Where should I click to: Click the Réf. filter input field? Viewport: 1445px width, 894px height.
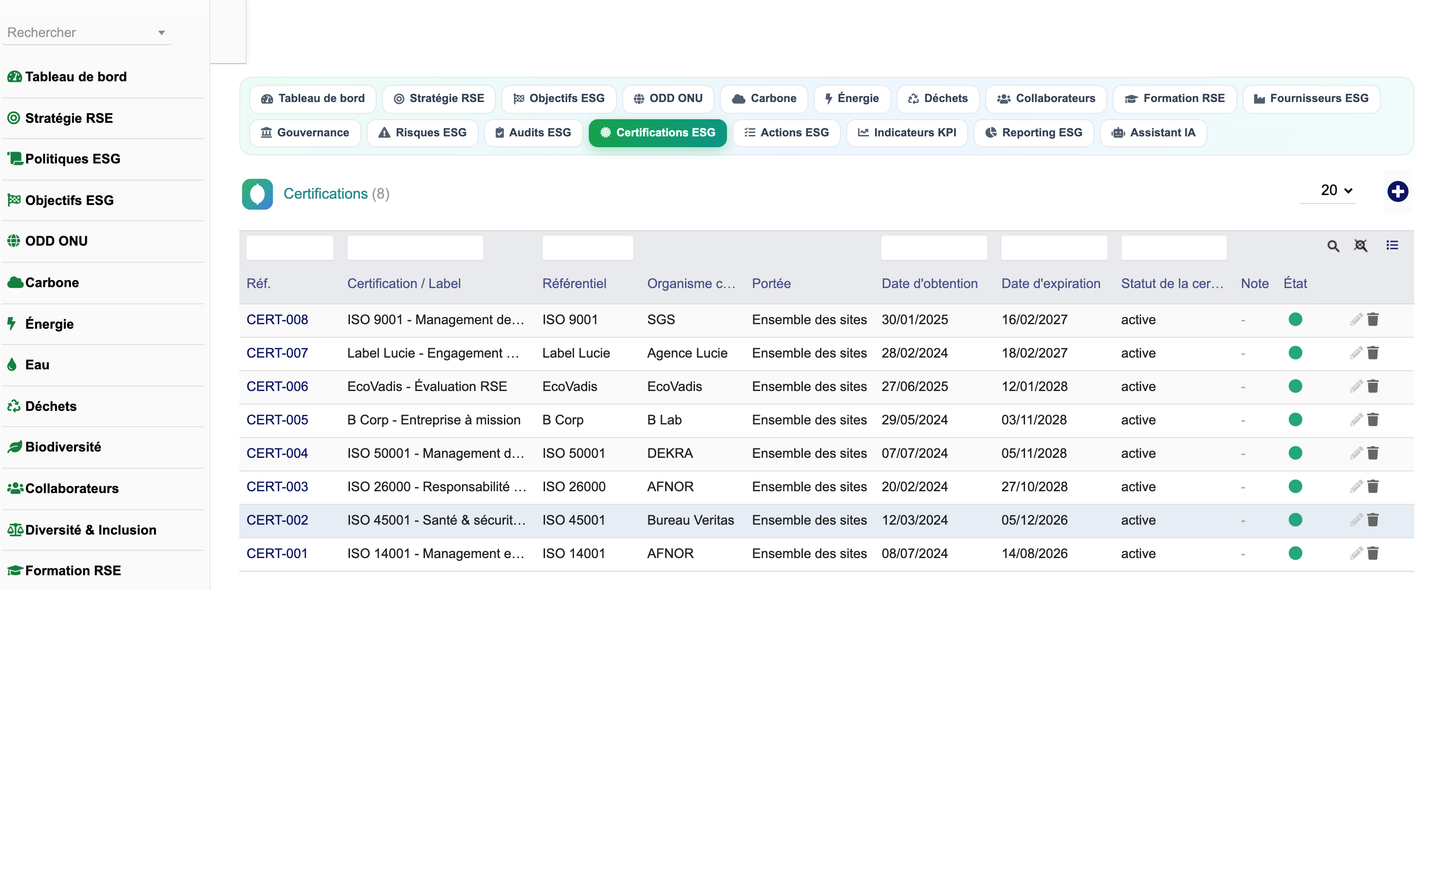click(290, 248)
